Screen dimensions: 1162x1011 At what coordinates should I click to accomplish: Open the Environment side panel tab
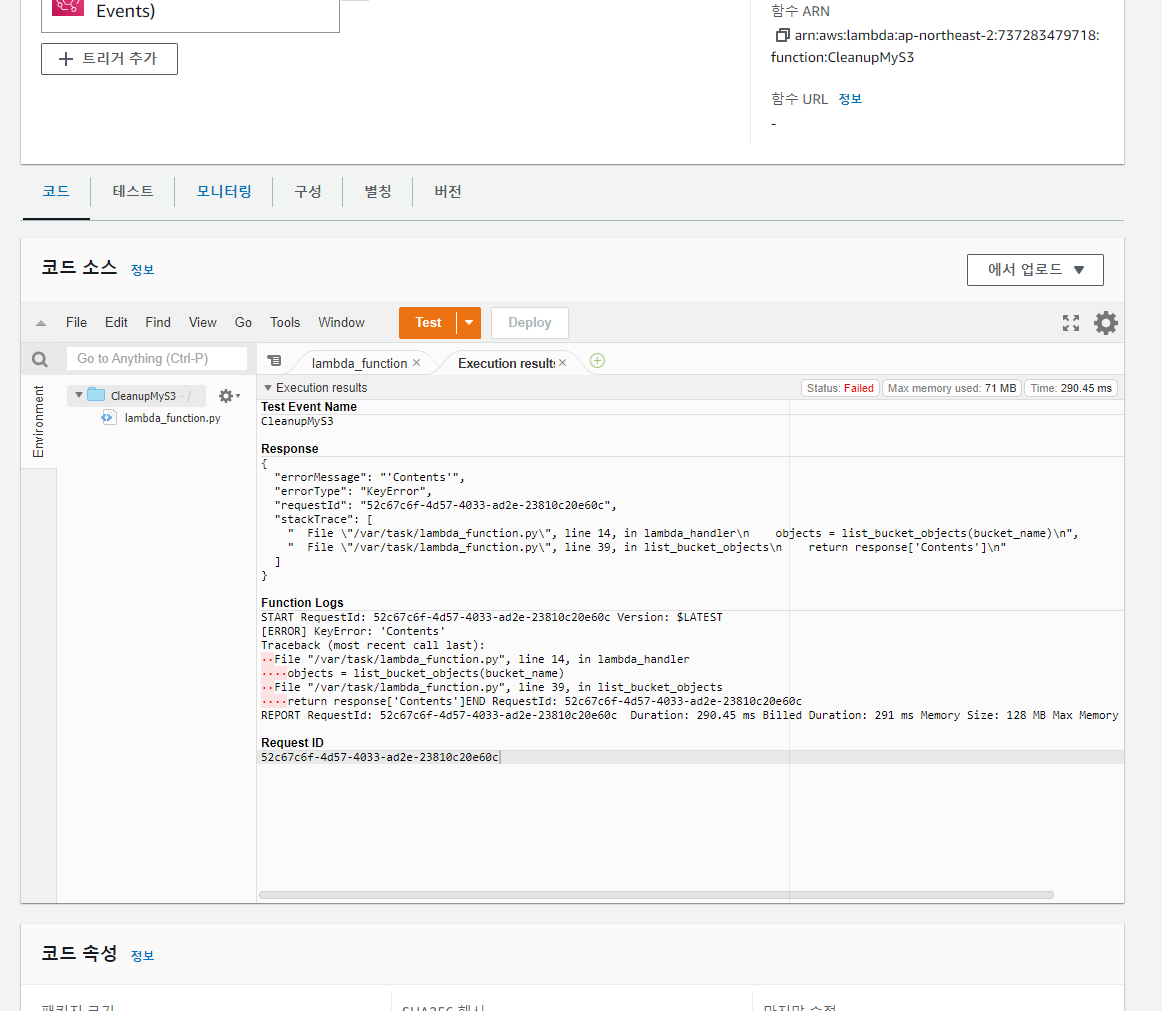[x=39, y=422]
